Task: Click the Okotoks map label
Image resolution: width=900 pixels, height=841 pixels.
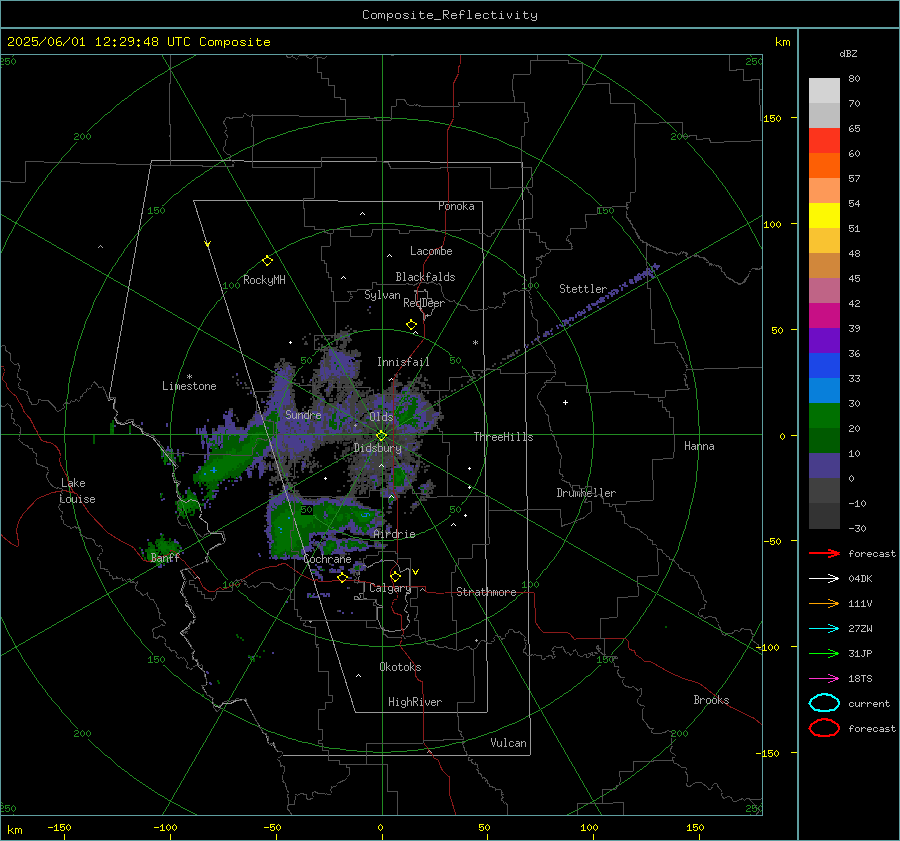Action: tap(400, 666)
